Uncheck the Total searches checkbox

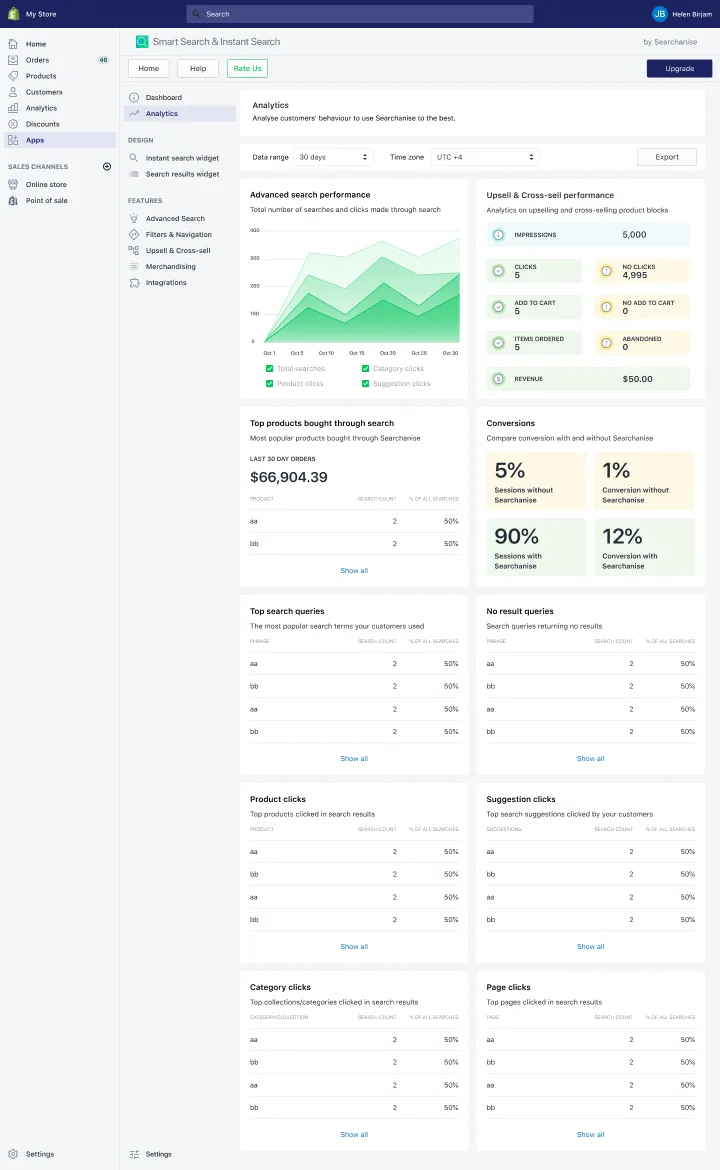[270, 369]
